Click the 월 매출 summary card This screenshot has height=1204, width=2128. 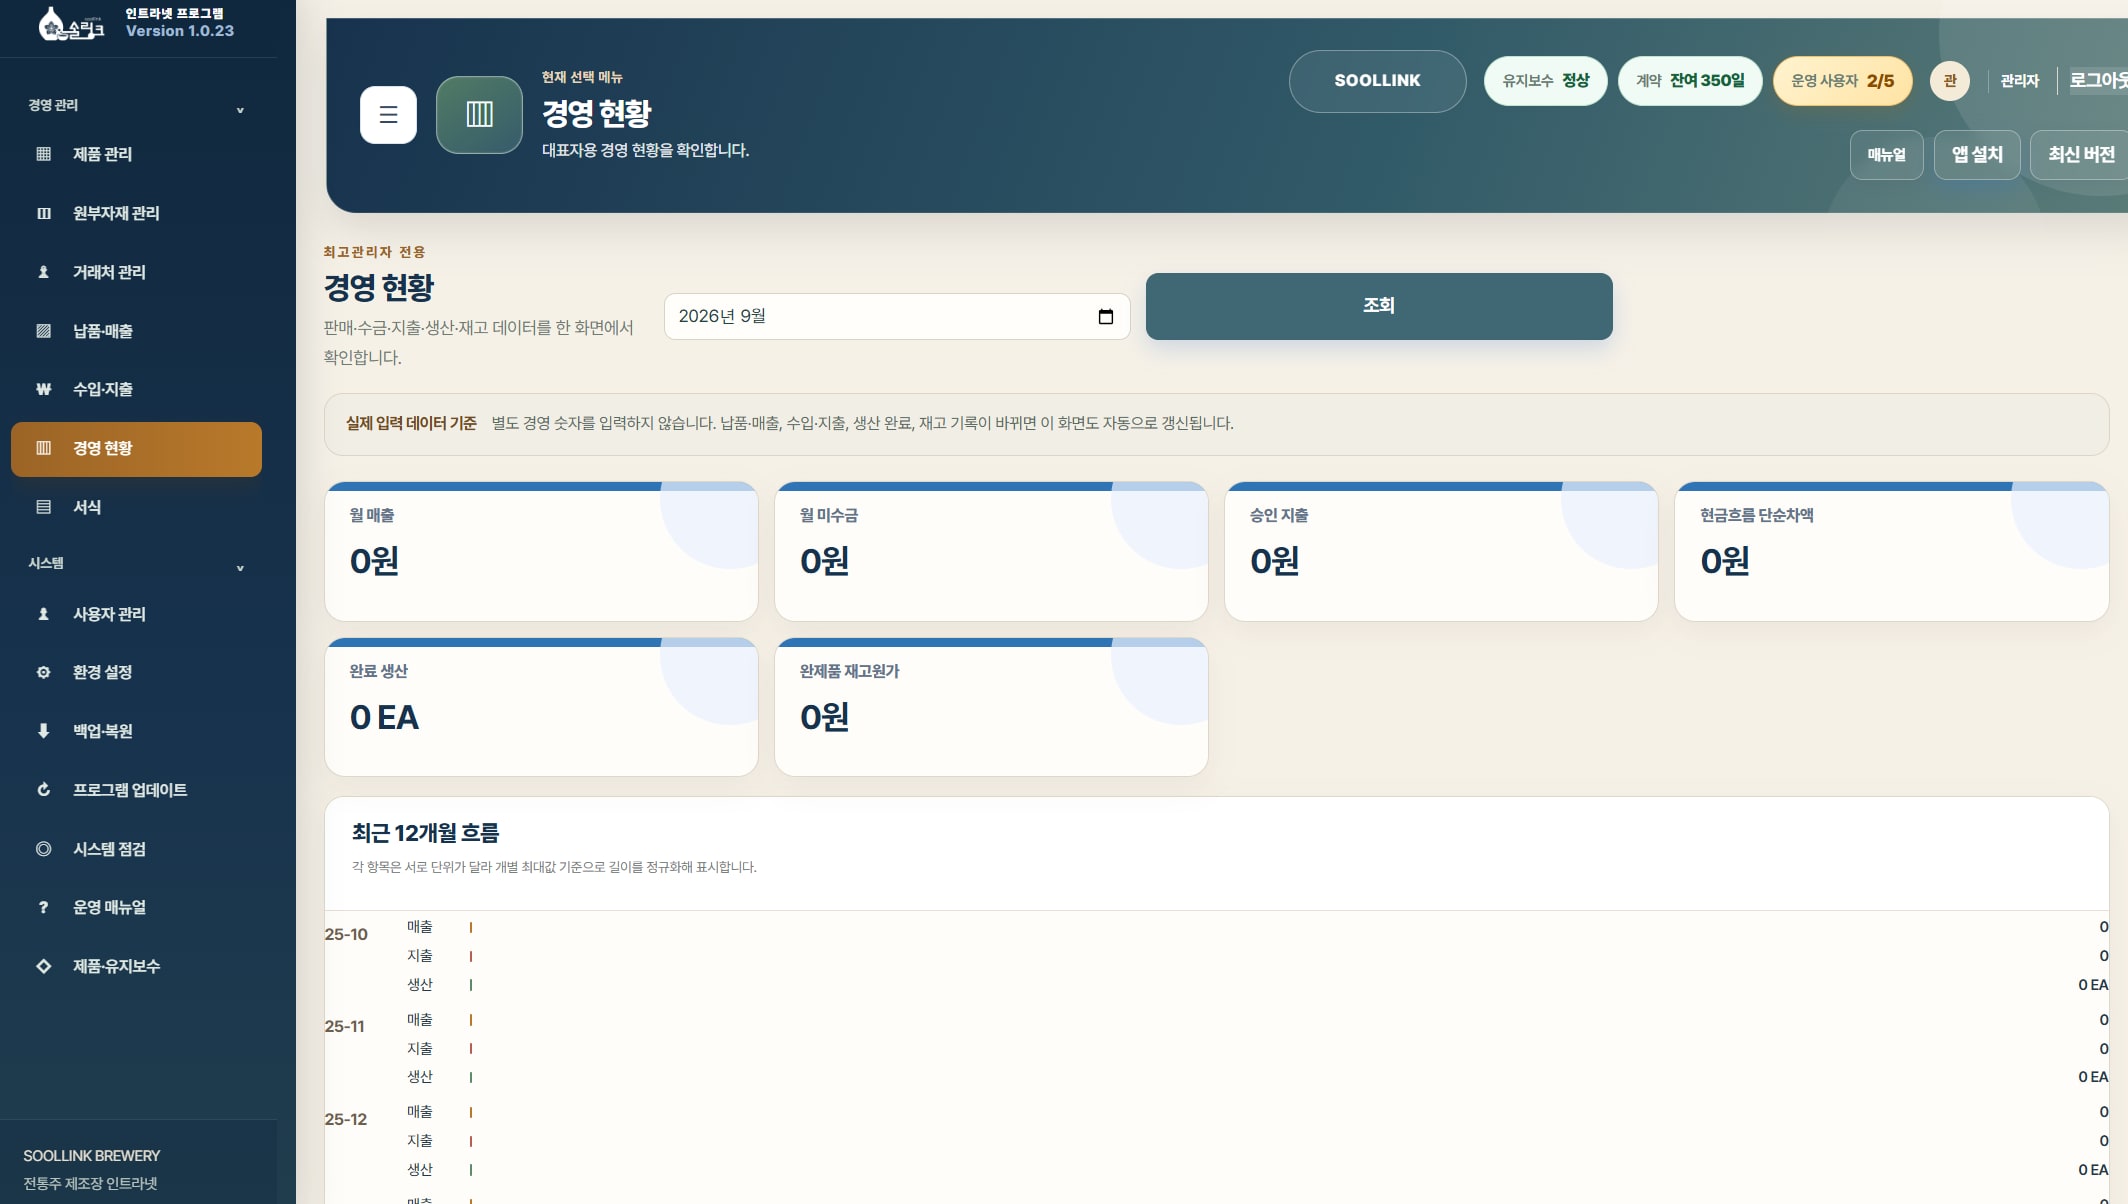(541, 551)
